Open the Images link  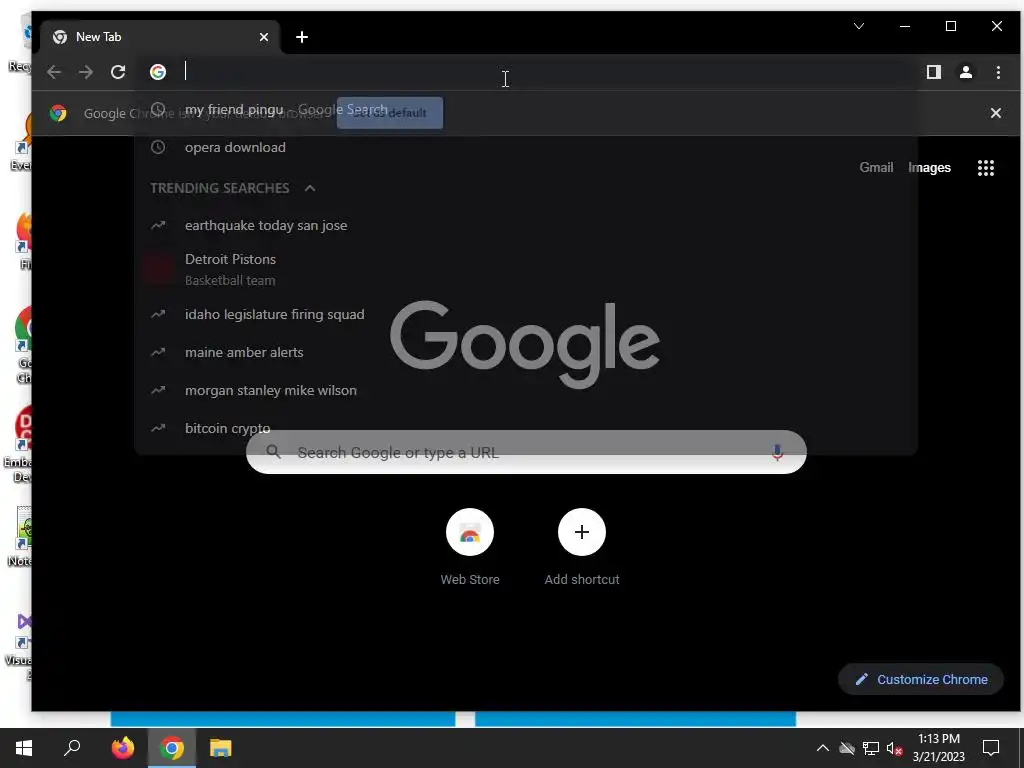click(x=929, y=168)
